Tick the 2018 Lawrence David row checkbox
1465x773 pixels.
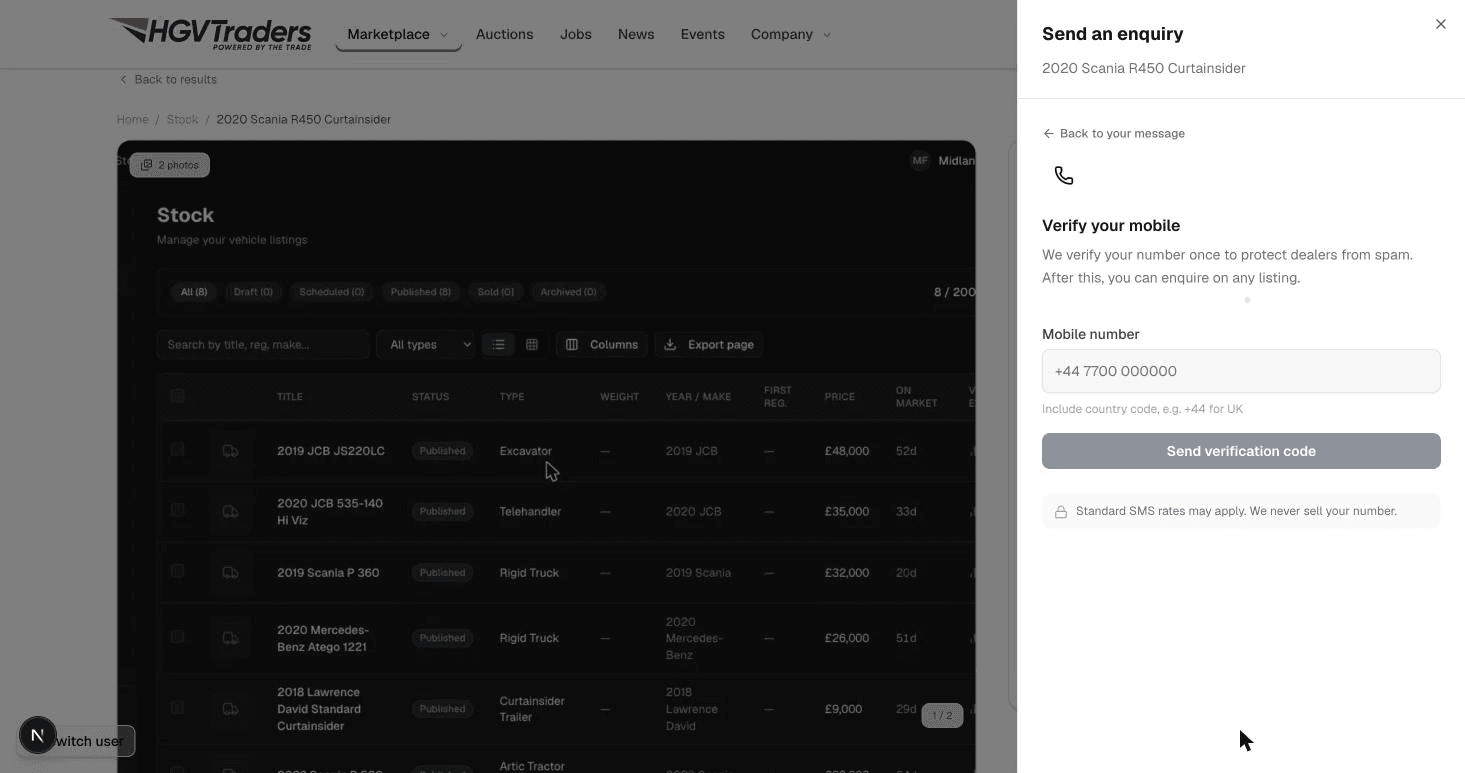point(177,708)
